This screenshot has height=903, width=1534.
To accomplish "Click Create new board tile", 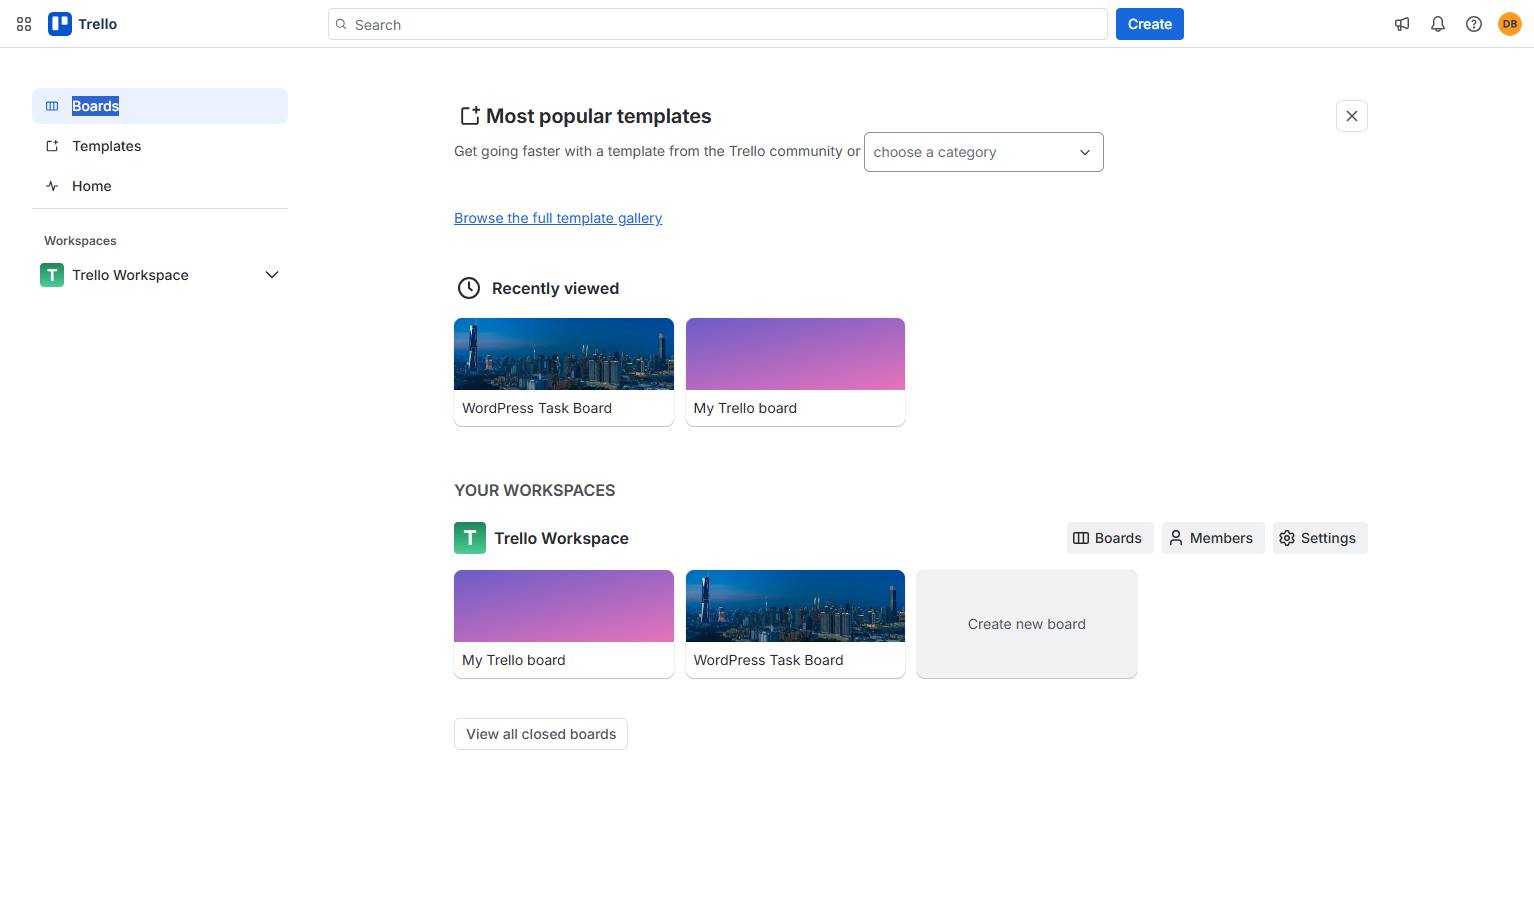I will pos(1027,624).
